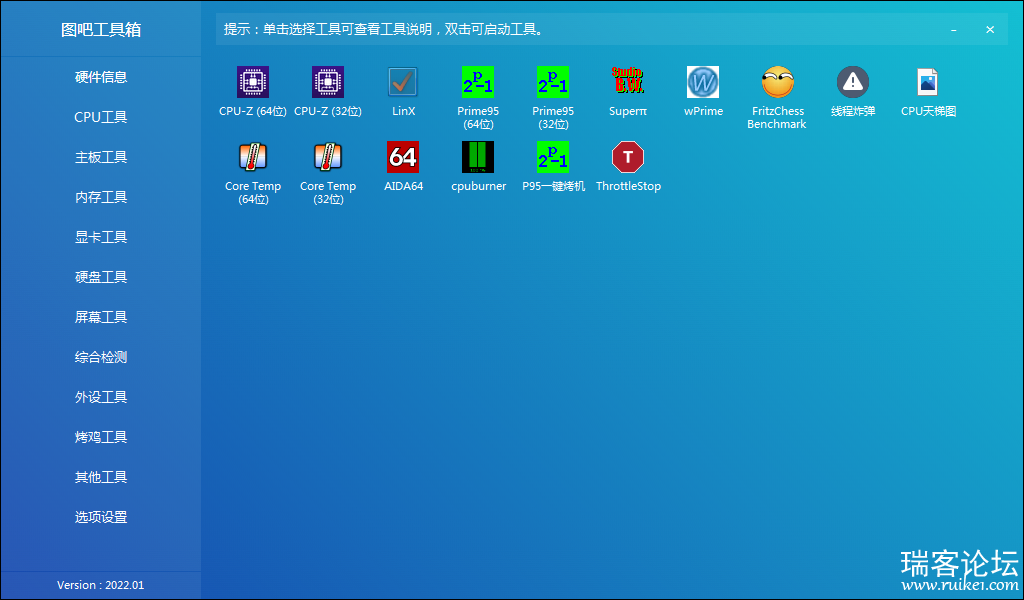Screen dimensions: 1024x600
Task: Open the 综合检测 category
Action: point(101,357)
